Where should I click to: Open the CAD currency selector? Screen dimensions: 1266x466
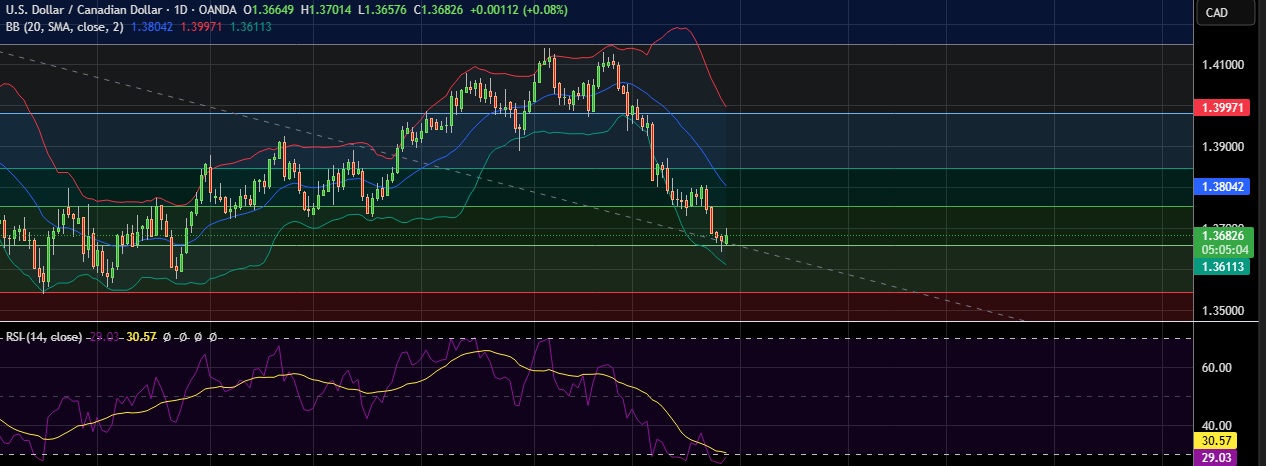pos(1225,12)
